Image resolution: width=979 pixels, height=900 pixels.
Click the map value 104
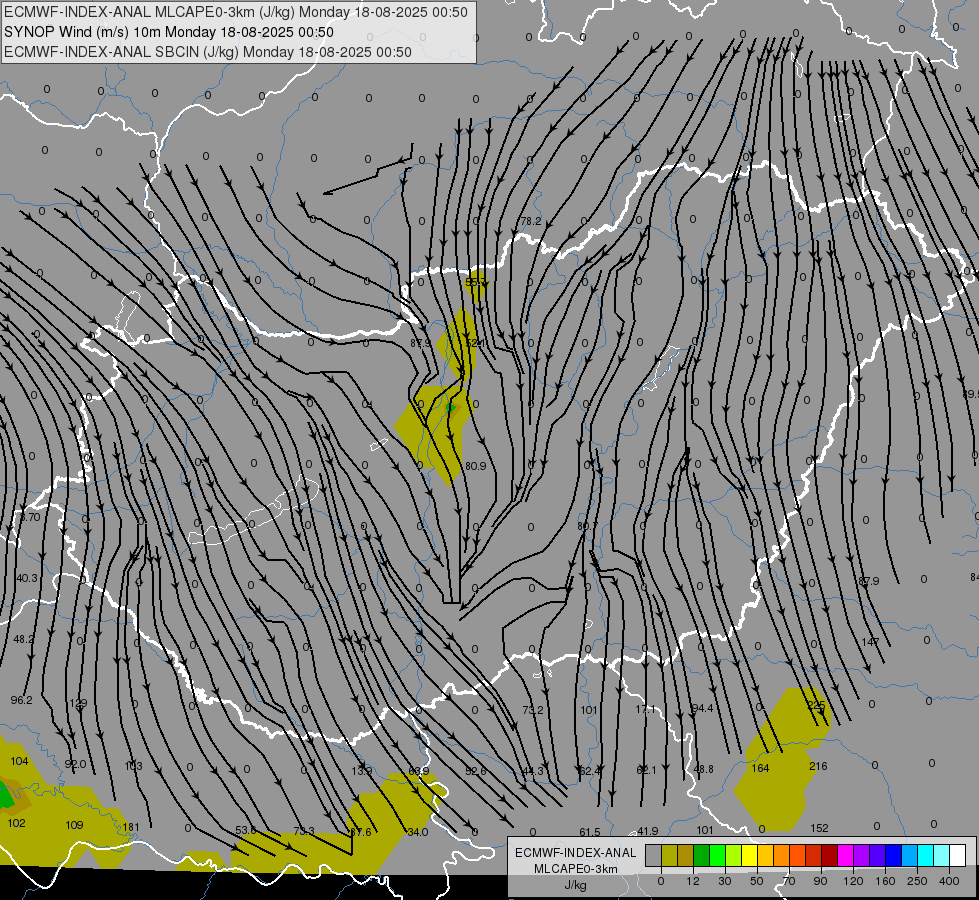(x=19, y=761)
